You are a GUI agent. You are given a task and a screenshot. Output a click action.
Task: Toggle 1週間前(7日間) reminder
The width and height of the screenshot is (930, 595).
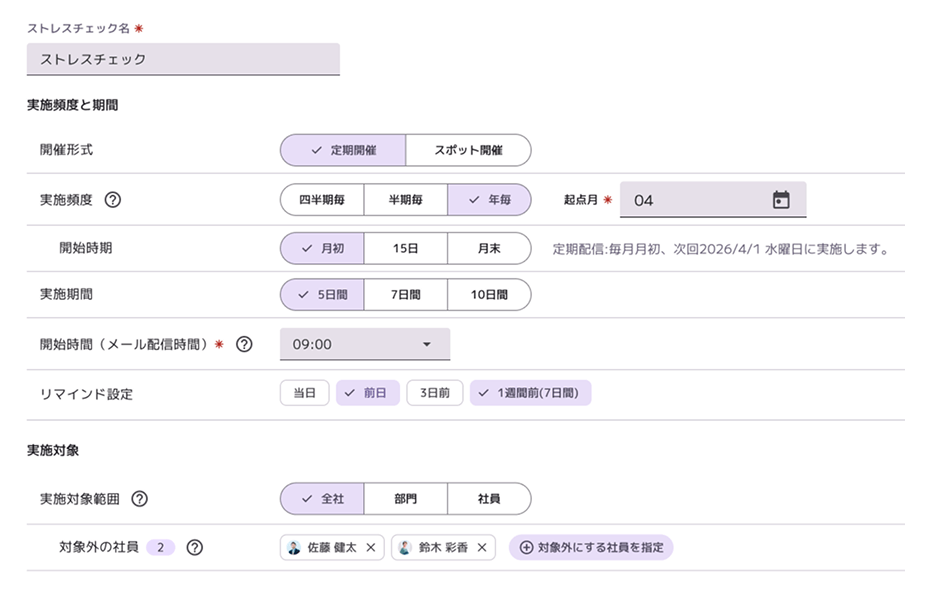tap(531, 393)
